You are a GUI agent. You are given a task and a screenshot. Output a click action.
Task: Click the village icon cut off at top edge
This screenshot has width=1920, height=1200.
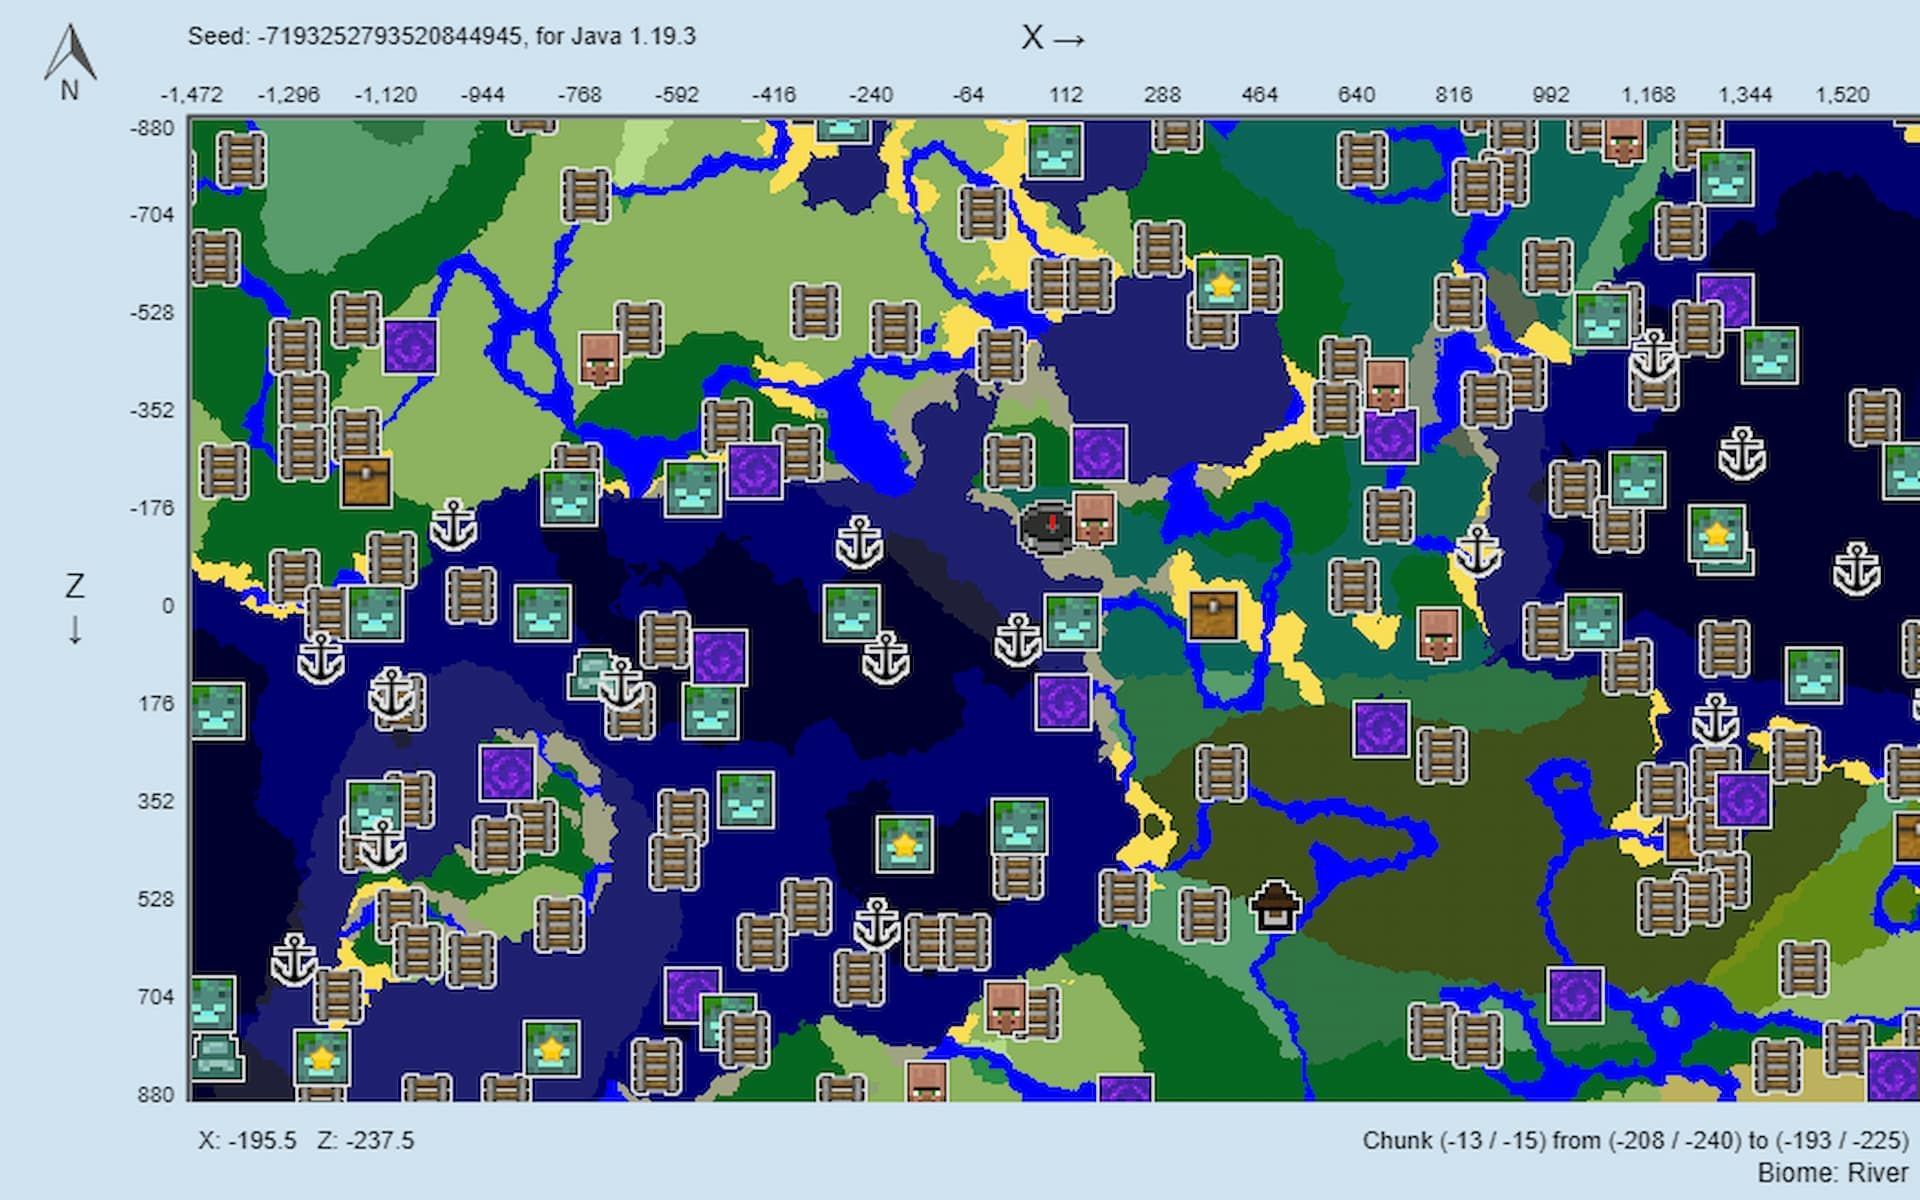tap(1624, 140)
